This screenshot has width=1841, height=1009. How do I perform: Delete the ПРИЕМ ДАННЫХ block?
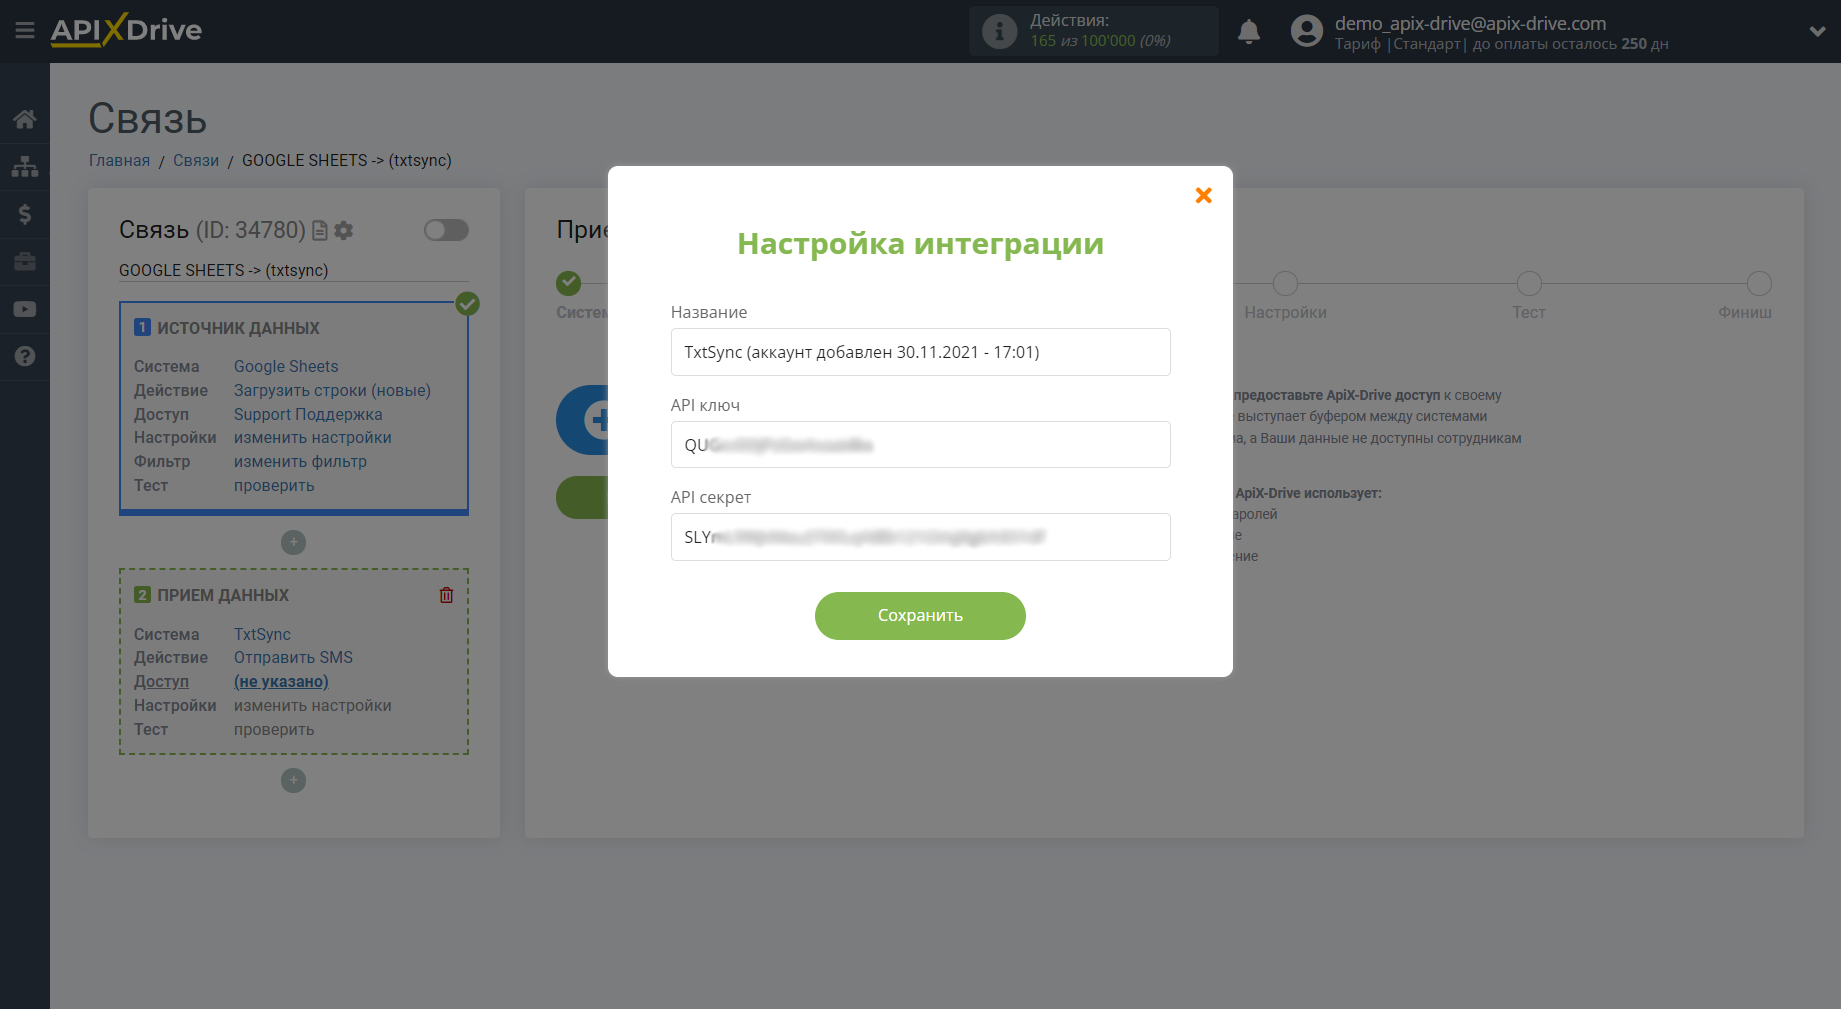click(446, 595)
